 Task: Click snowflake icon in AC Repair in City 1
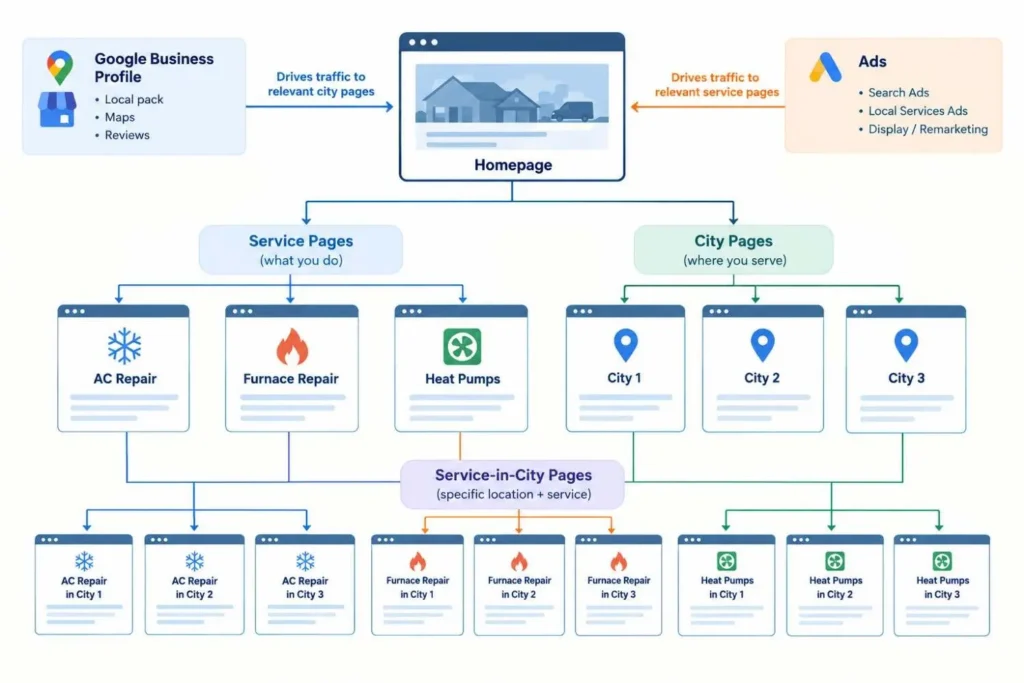84,561
